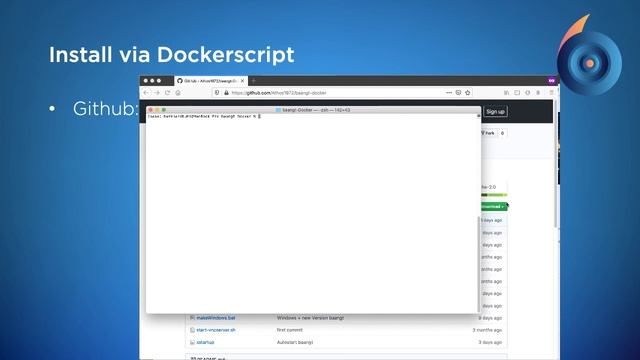Click the '3 months ago' timestamp
The image size is (640, 360).
487,330
